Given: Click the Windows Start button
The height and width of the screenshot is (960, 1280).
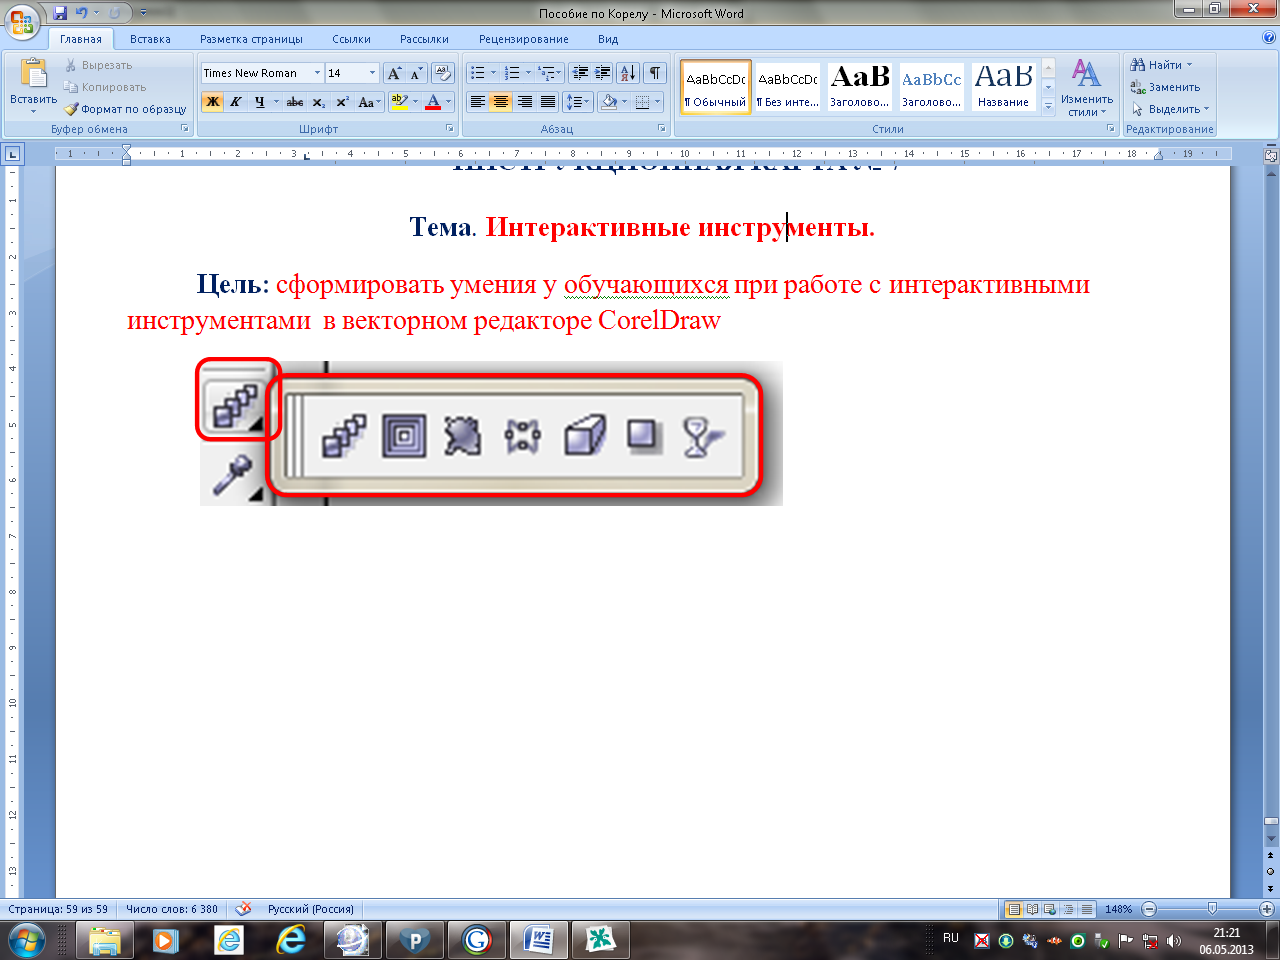Looking at the screenshot, I should (x=26, y=941).
